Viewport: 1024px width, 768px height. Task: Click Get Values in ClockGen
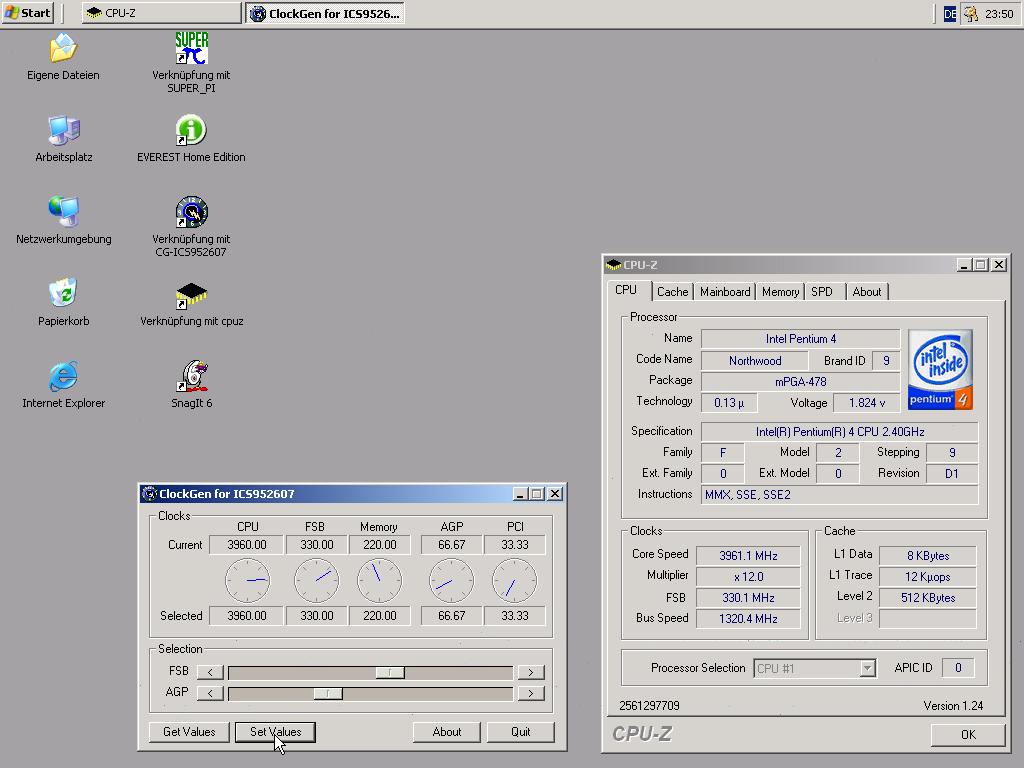pyautogui.click(x=189, y=732)
